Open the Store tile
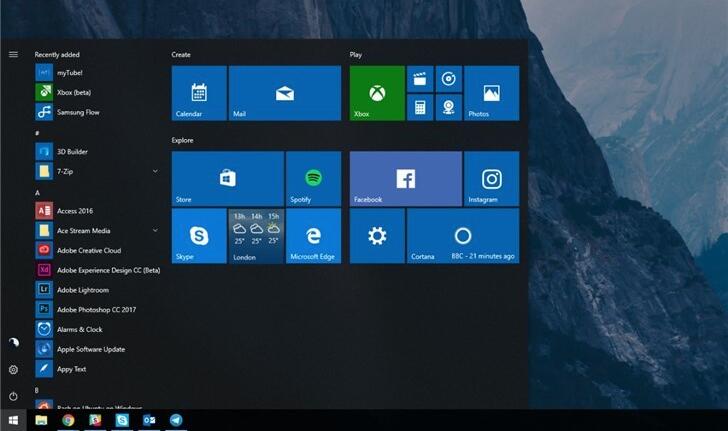 pos(227,178)
